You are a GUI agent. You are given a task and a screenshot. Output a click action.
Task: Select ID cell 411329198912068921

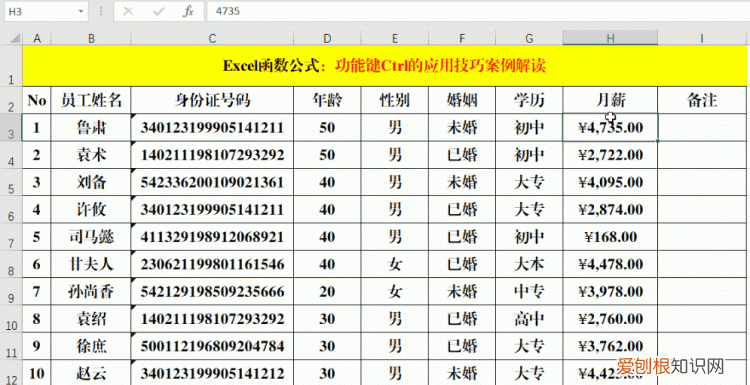pyautogui.click(x=212, y=237)
